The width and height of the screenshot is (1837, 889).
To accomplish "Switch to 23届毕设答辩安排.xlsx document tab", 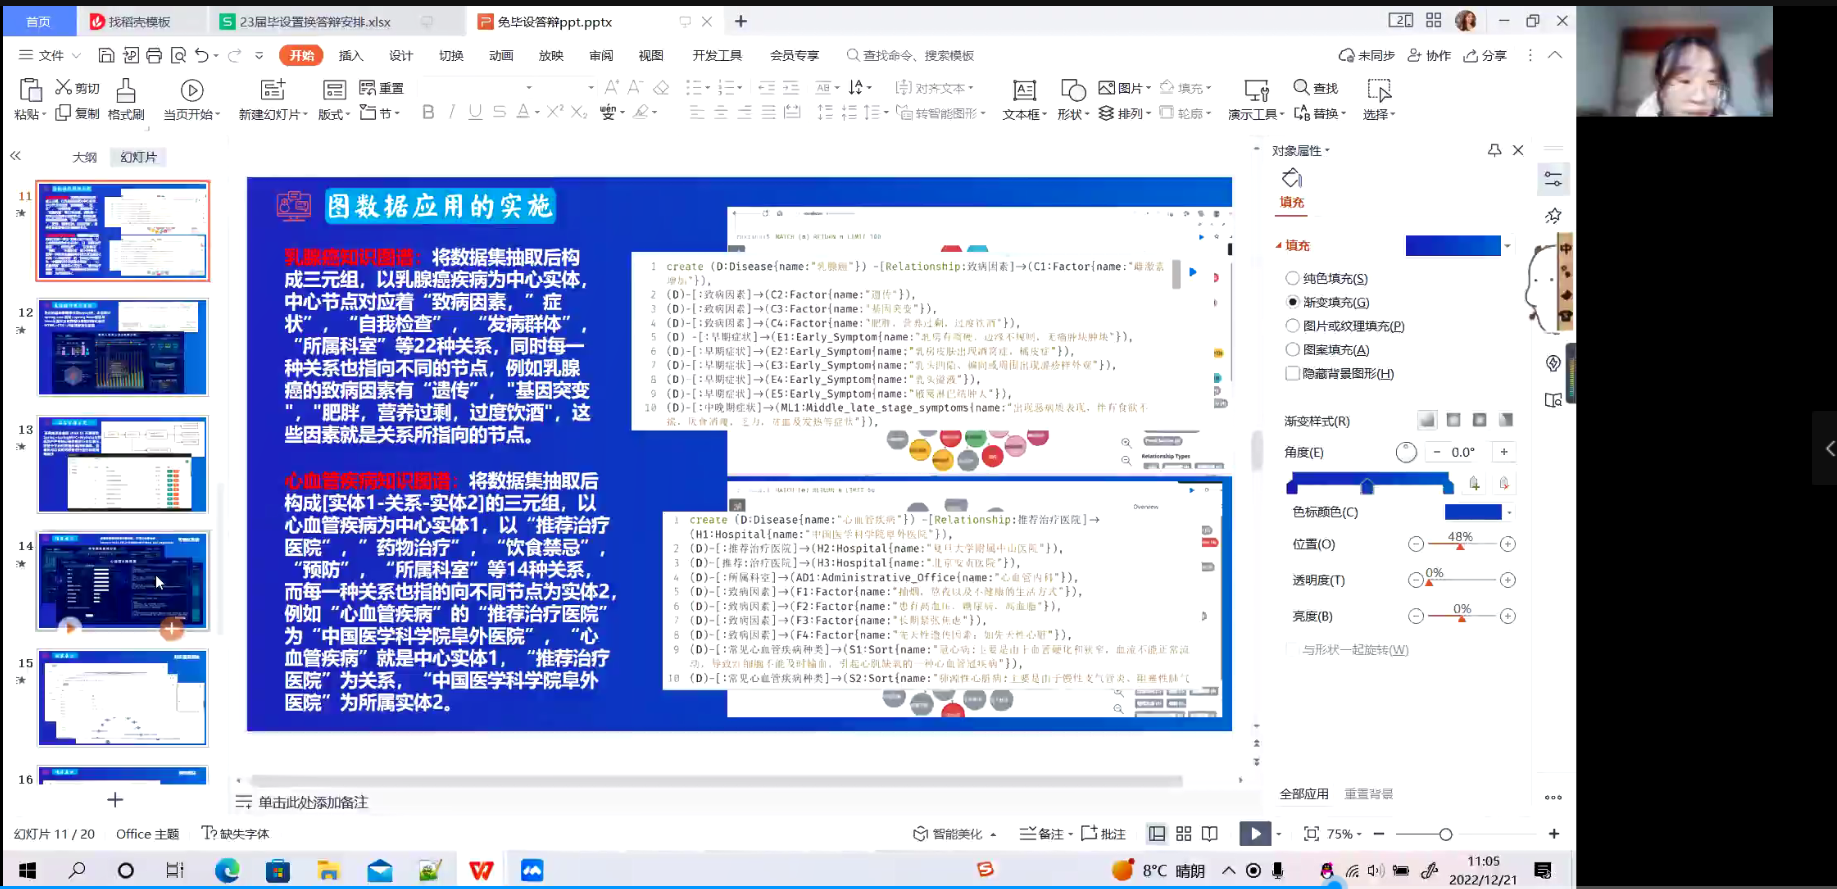I will pyautogui.click(x=315, y=21).
